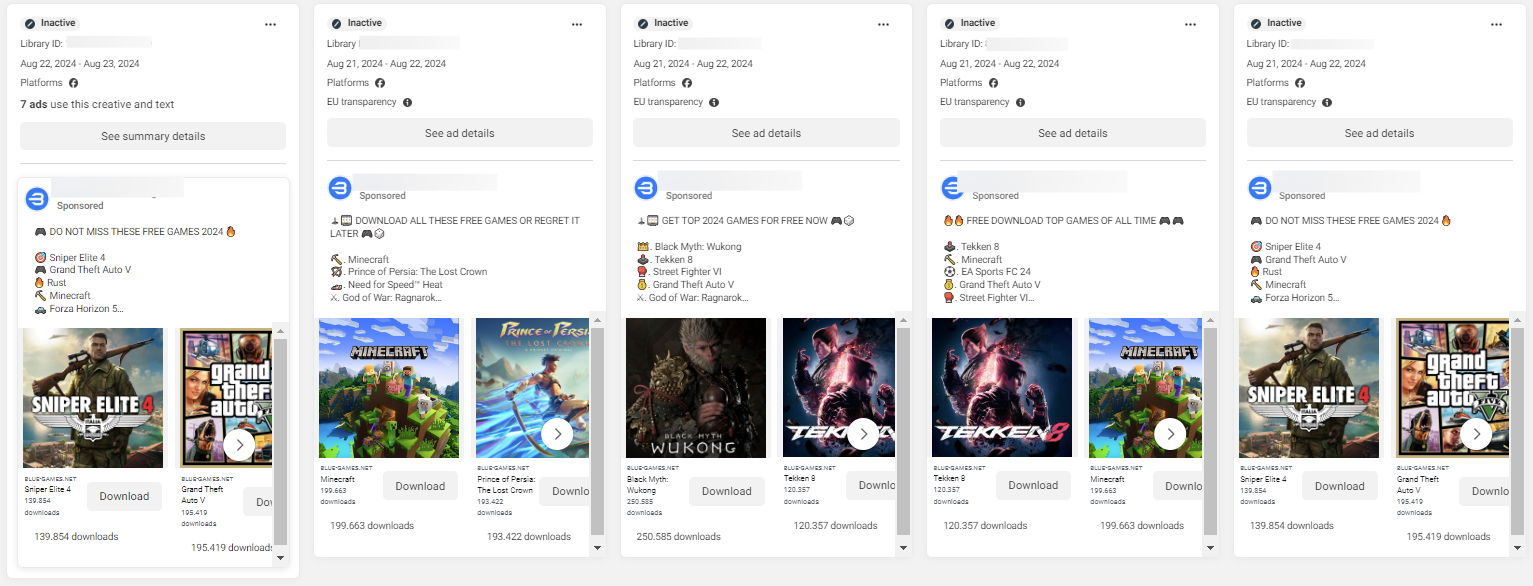Open Grand Theft Auto image on the Aug 21 ad
1533x586 pixels.
coord(1453,388)
